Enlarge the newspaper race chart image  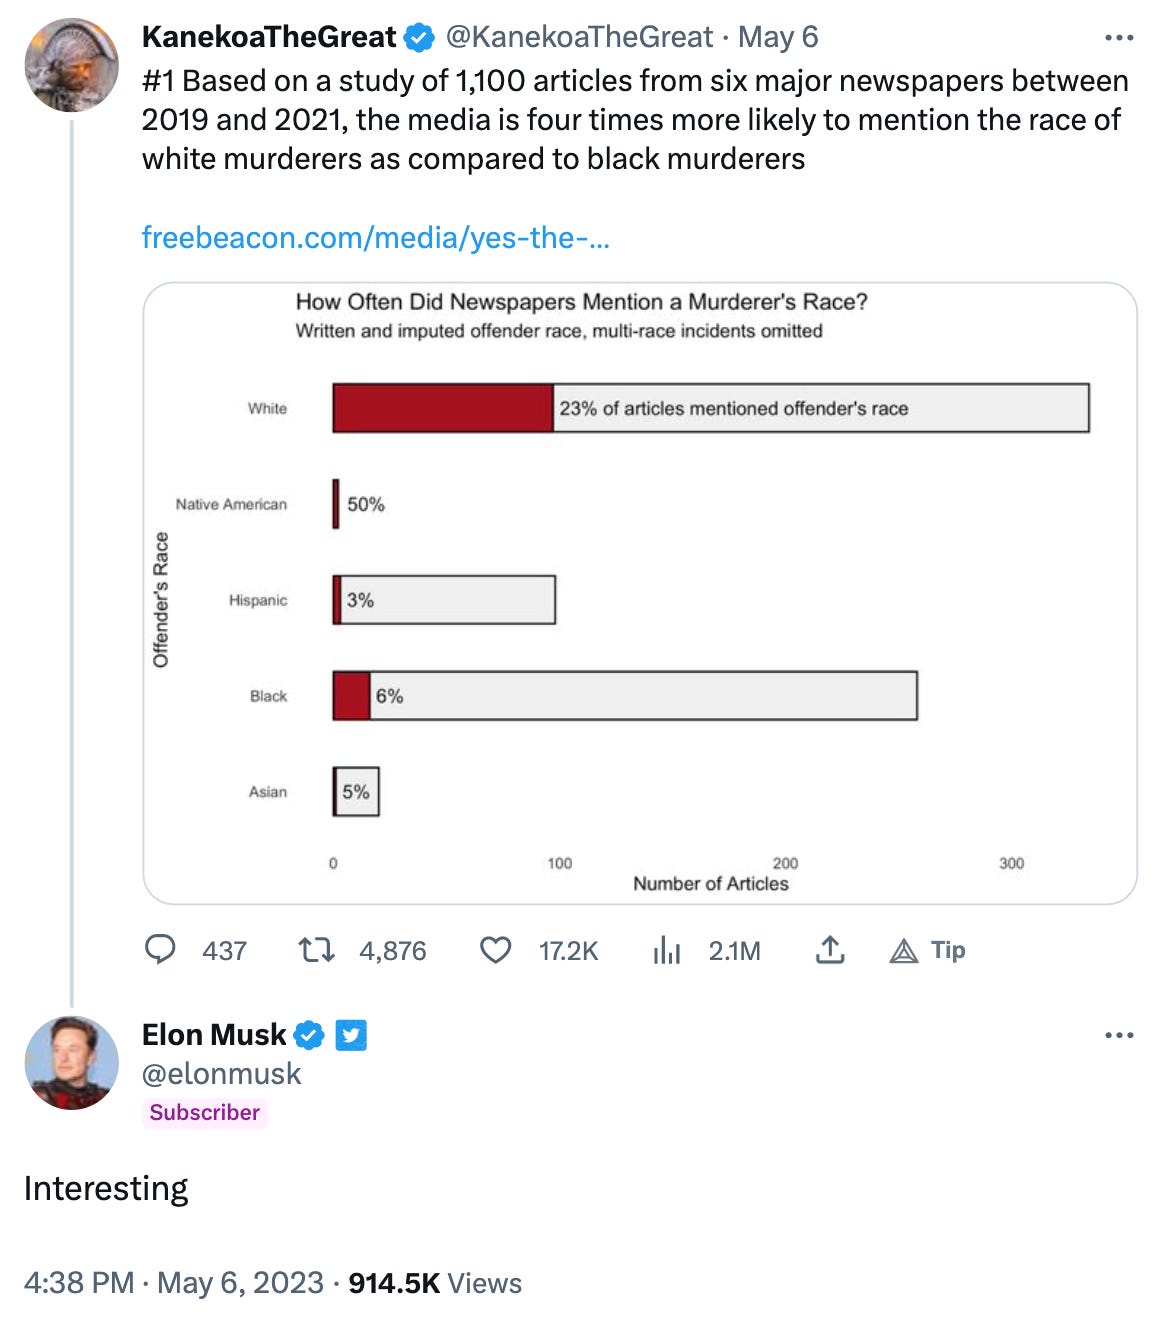(x=640, y=593)
